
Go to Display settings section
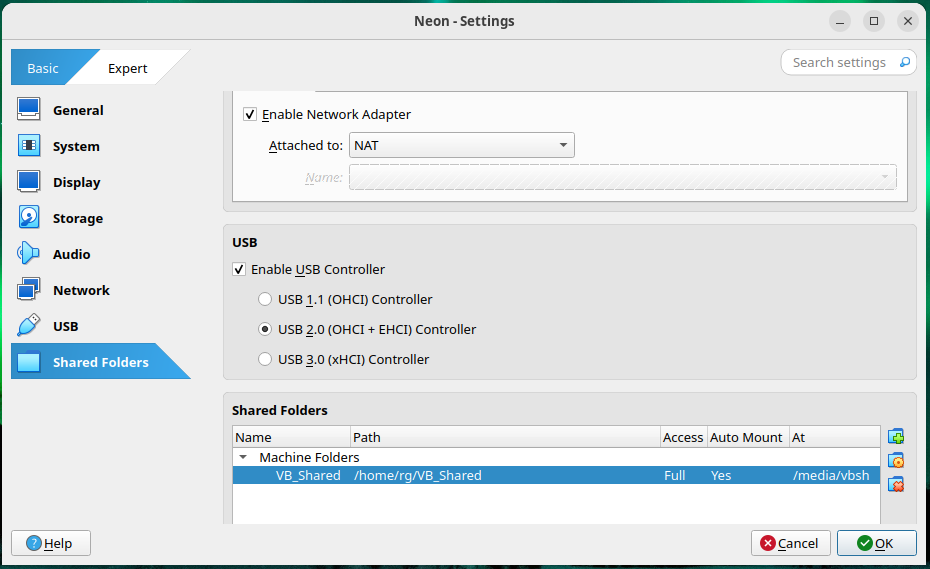click(76, 182)
